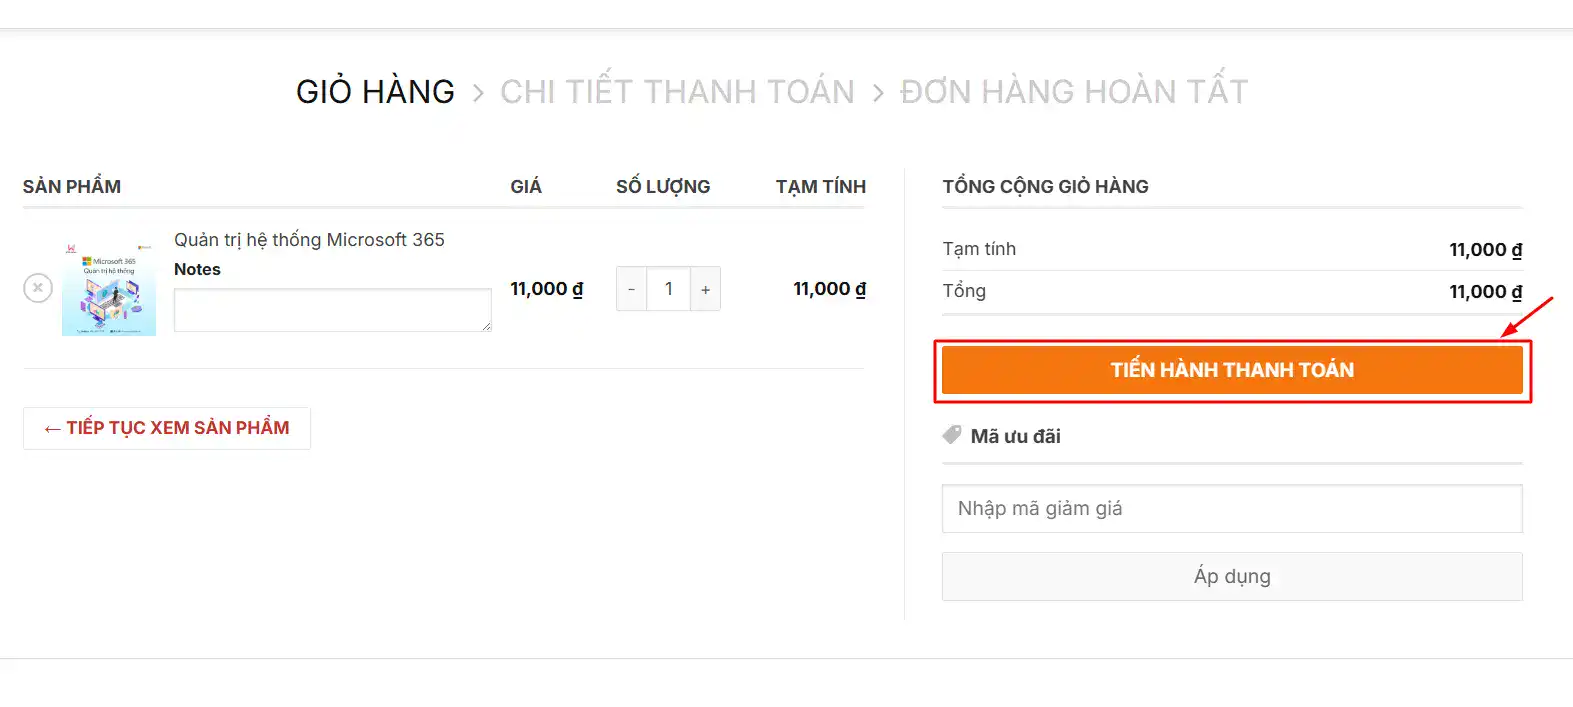Open the Chi tiết thanh toán step
Screen dimensions: 1573x707
click(677, 92)
